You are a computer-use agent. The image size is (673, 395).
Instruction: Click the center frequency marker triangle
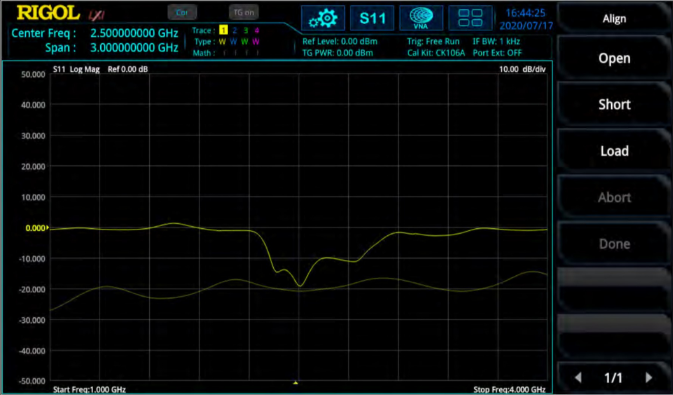pos(295,382)
